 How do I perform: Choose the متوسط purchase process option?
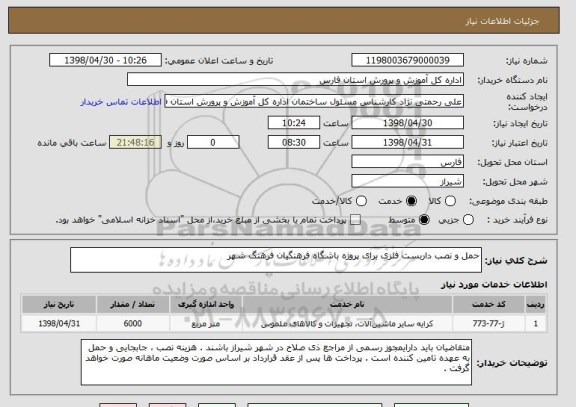424,220
